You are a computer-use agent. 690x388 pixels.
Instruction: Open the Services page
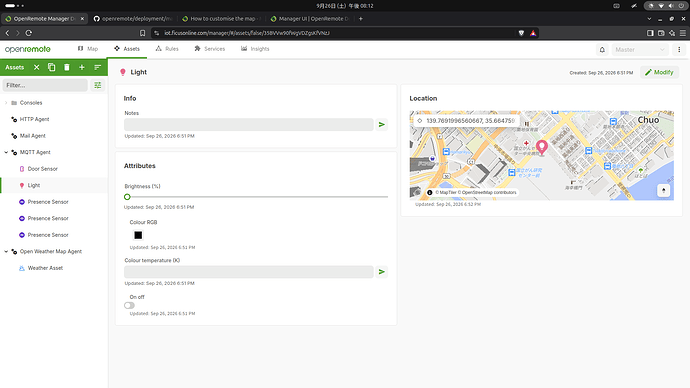pos(209,49)
